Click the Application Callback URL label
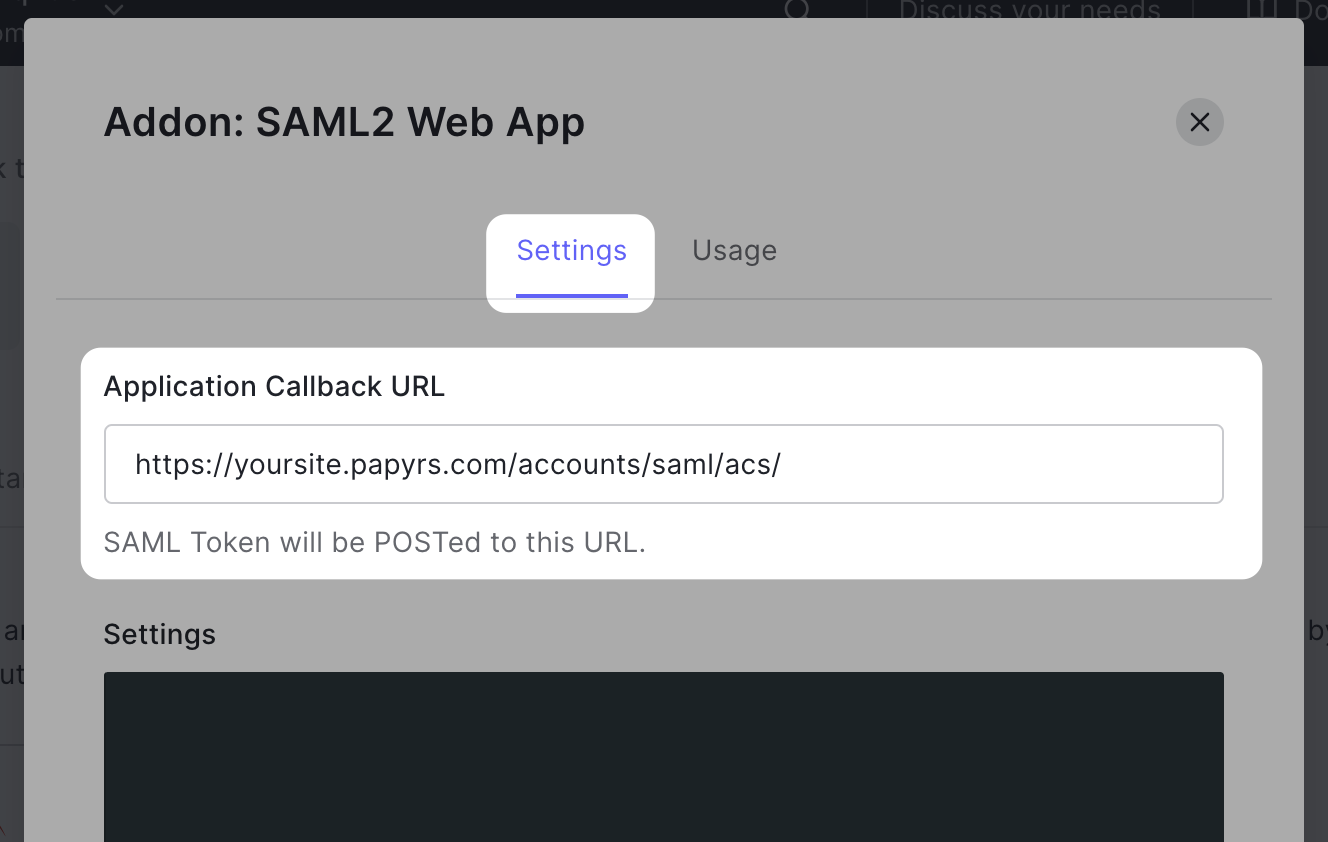This screenshot has height=842, width=1328. (274, 387)
